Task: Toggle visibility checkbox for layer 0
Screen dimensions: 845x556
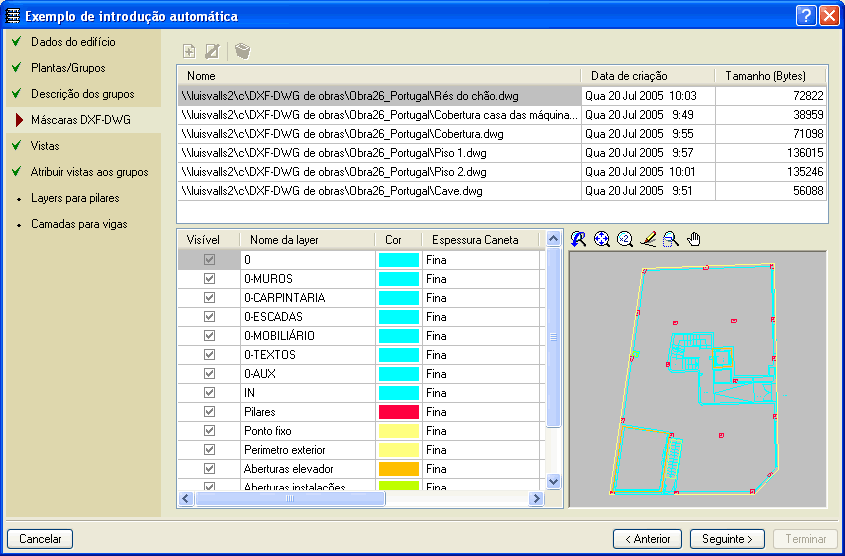Action: tap(209, 260)
